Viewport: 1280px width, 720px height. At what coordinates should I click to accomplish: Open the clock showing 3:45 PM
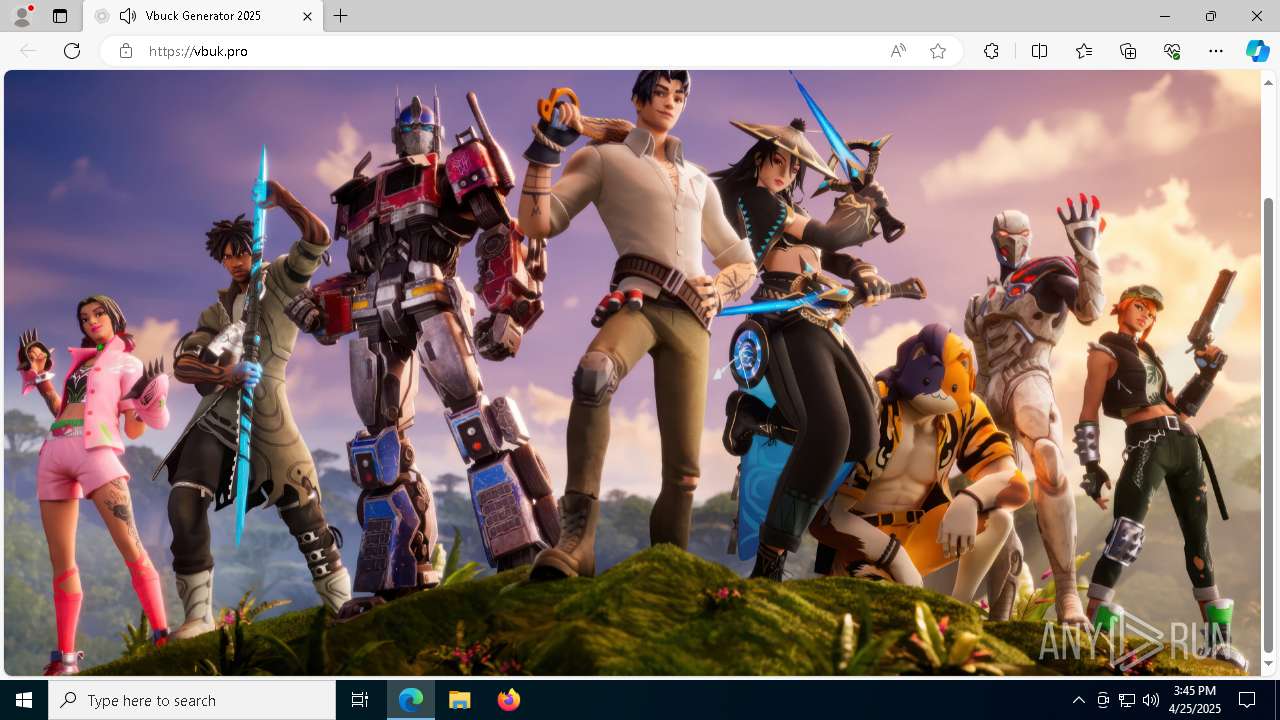(1195, 700)
